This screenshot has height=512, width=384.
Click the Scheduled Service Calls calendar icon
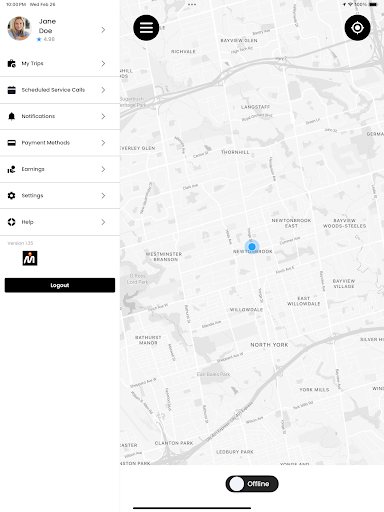click(12, 90)
